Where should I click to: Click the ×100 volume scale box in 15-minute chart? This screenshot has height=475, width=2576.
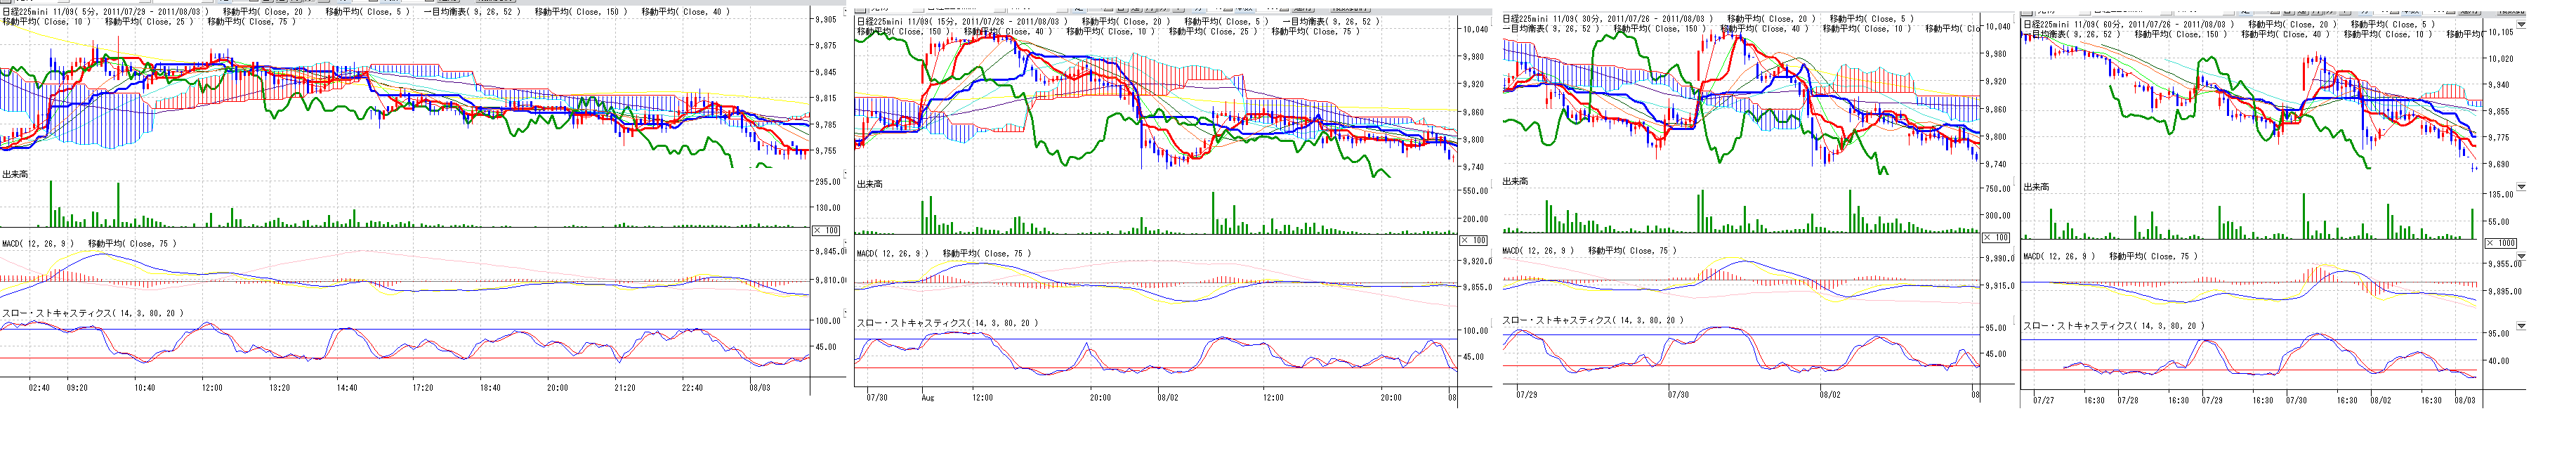pyautogui.click(x=1473, y=240)
